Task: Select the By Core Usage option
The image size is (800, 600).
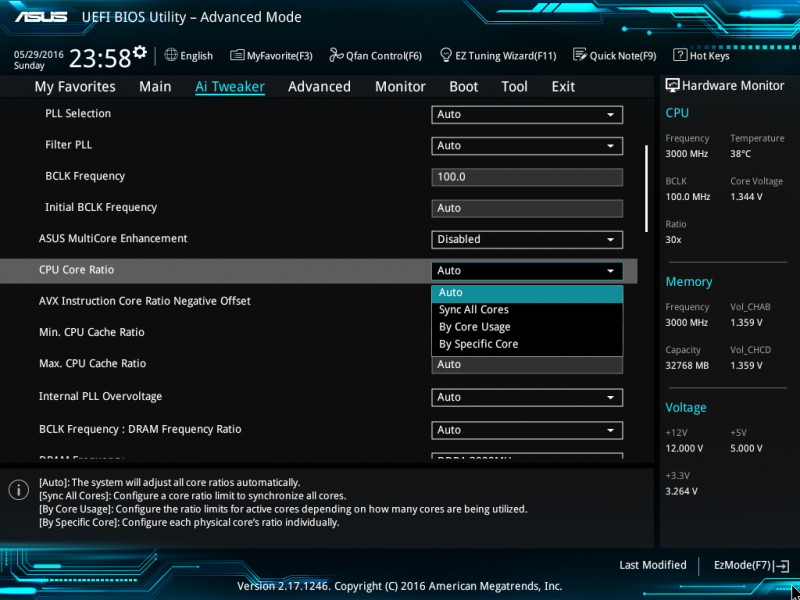Action: 475,327
